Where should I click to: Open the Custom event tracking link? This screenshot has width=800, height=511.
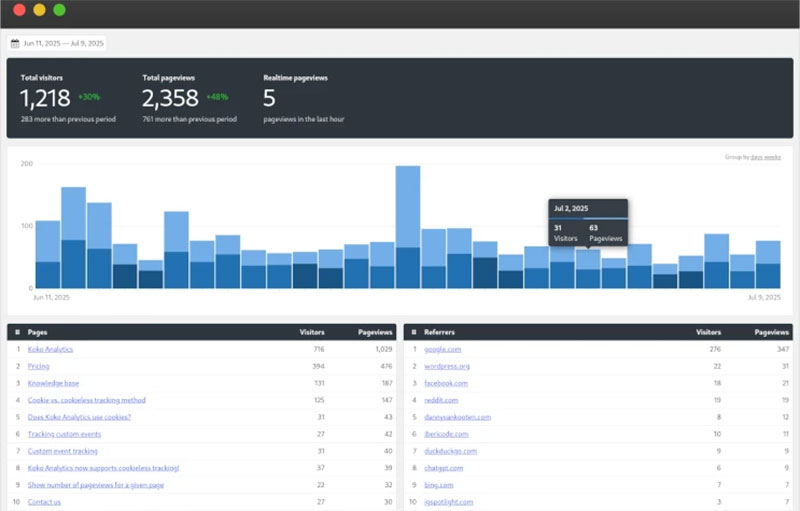click(62, 451)
